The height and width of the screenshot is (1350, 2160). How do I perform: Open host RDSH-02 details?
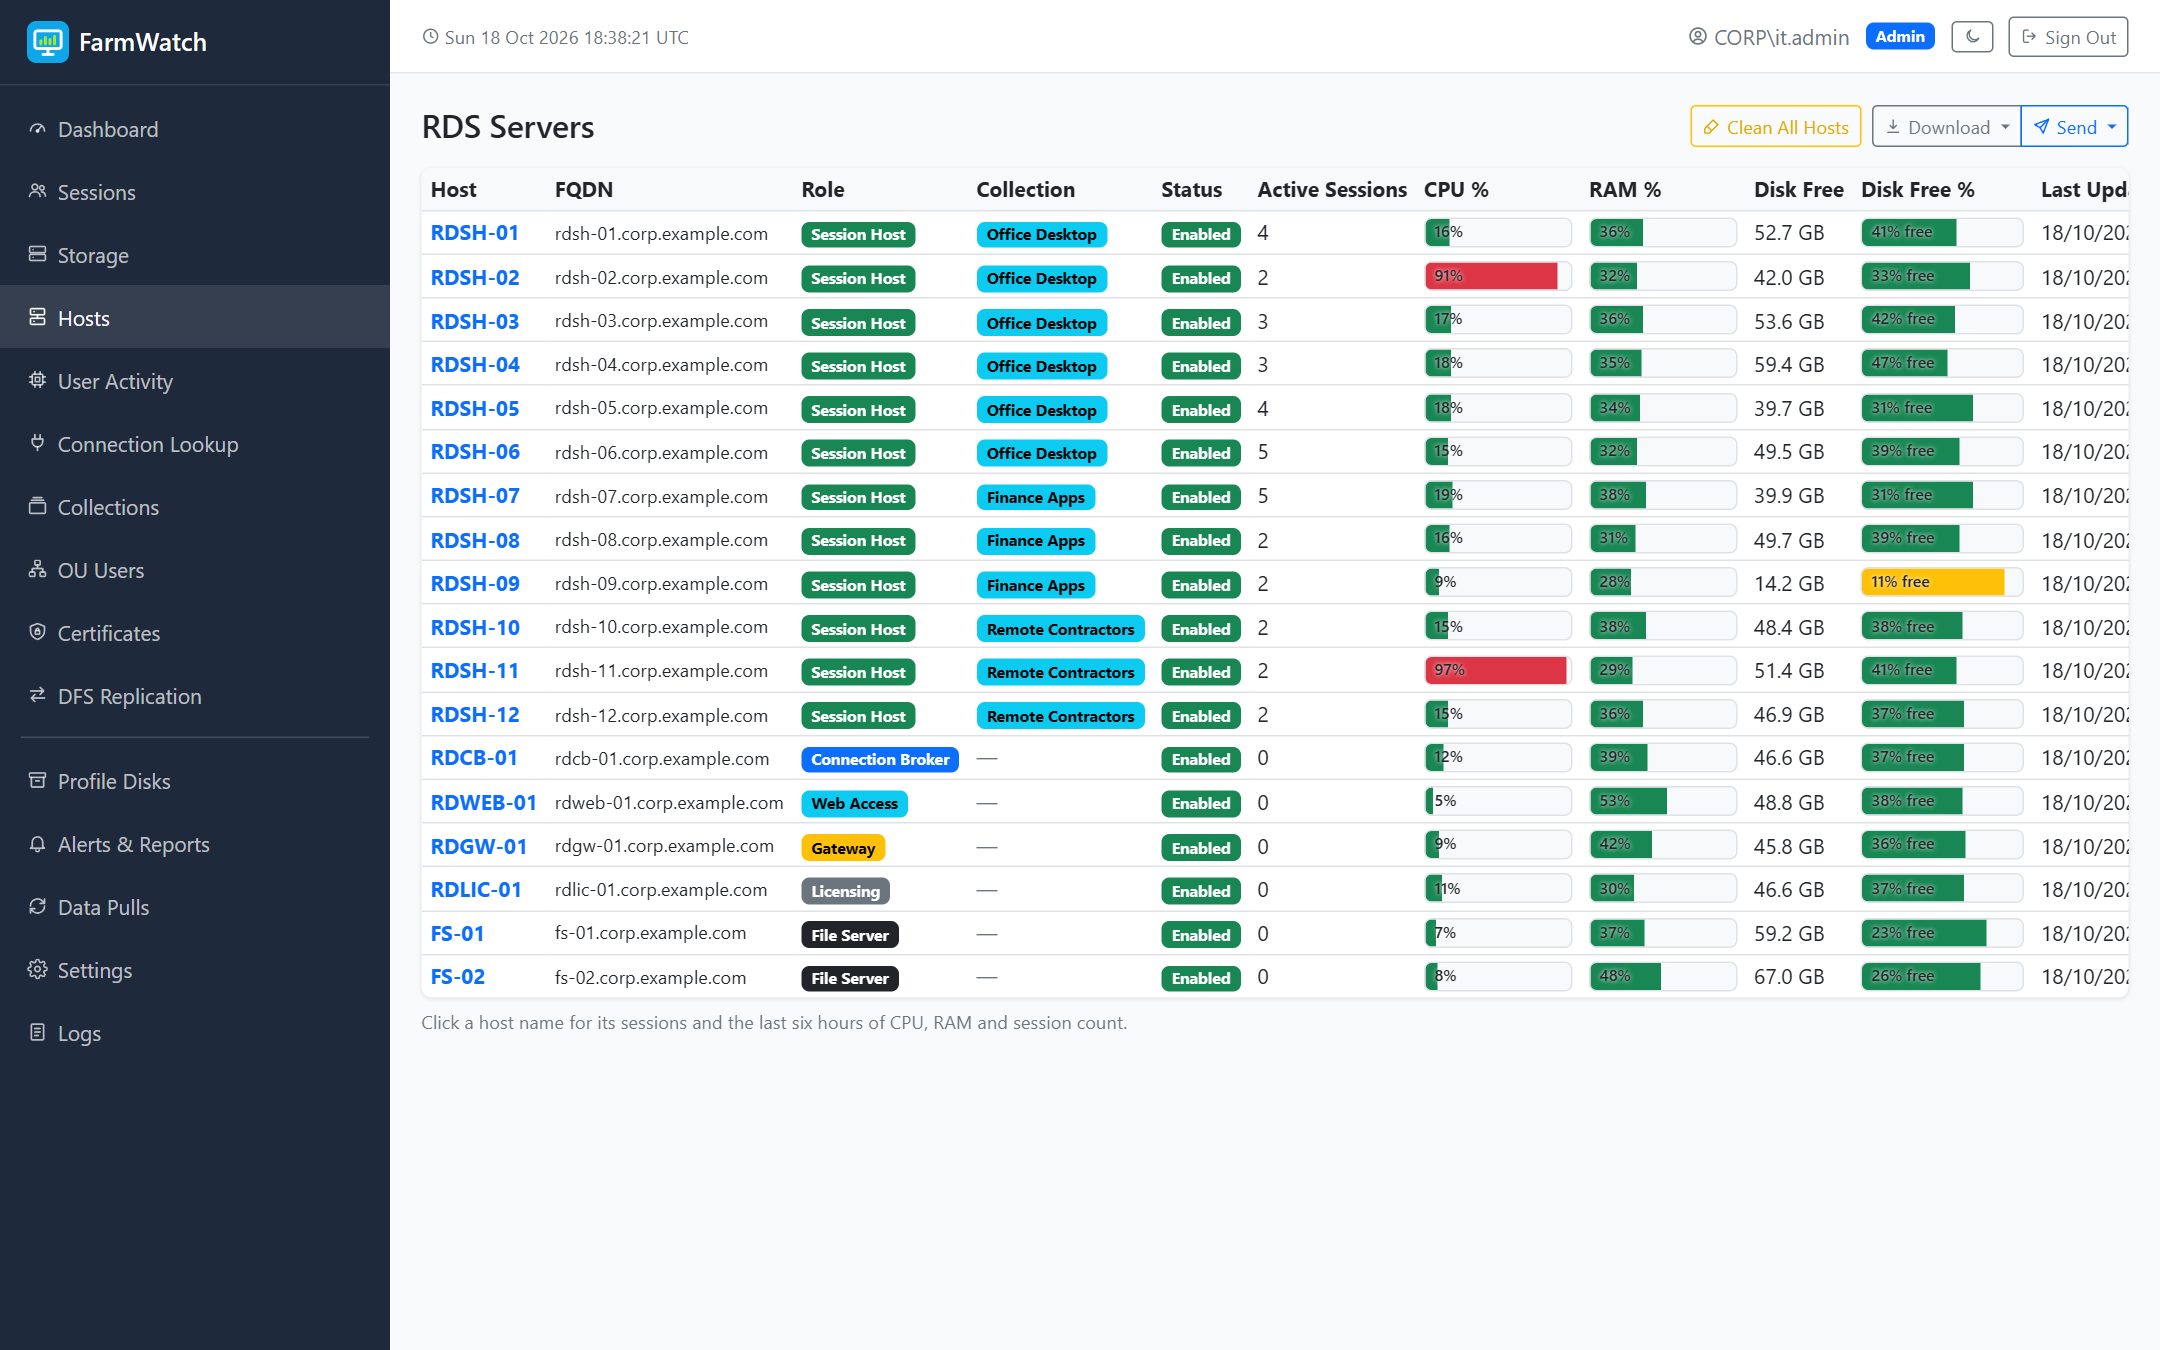click(x=475, y=277)
